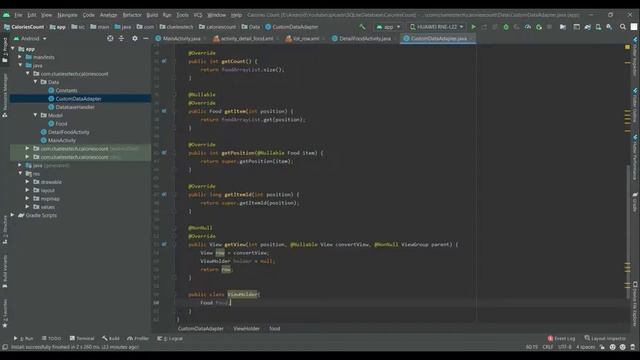Click override gutter icon beside getView
The image size is (640, 360).
(x=164, y=244)
